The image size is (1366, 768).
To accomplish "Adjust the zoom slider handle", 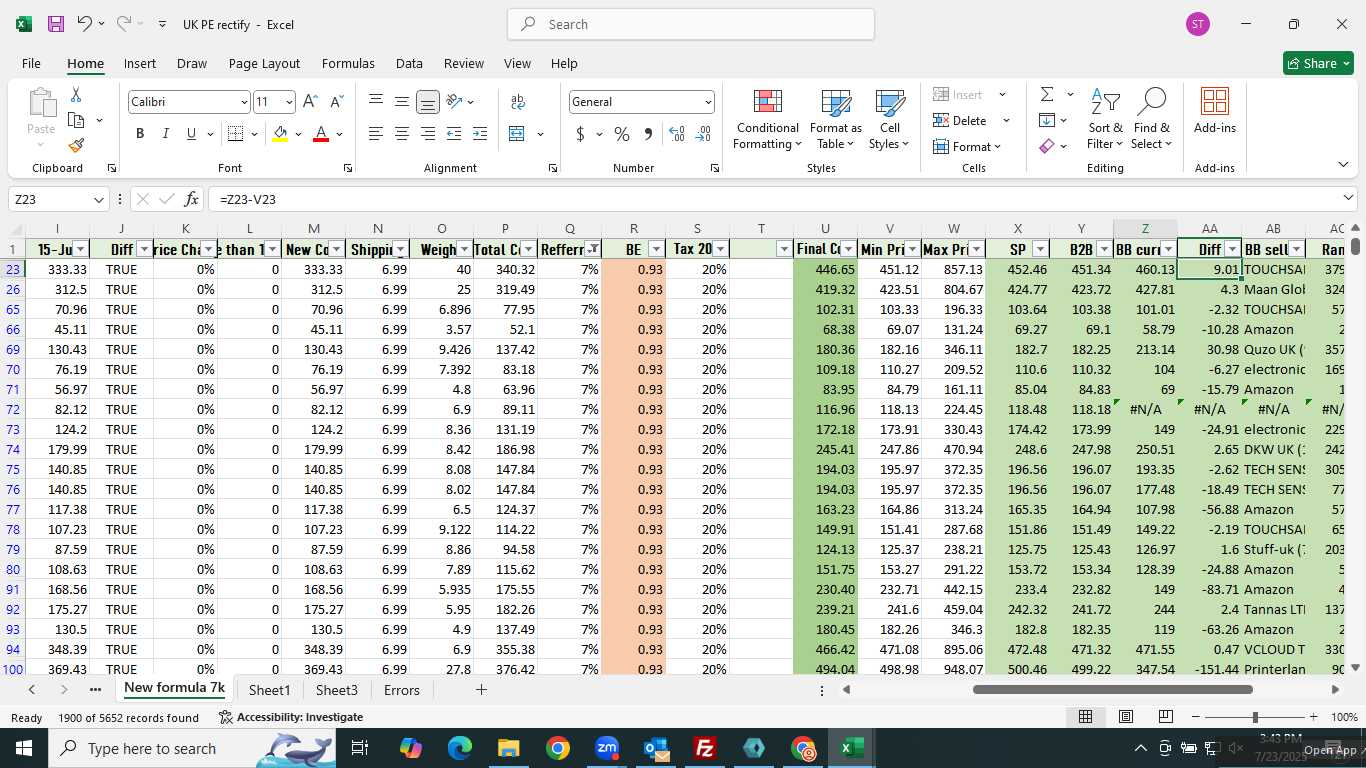I will pos(1255,717).
